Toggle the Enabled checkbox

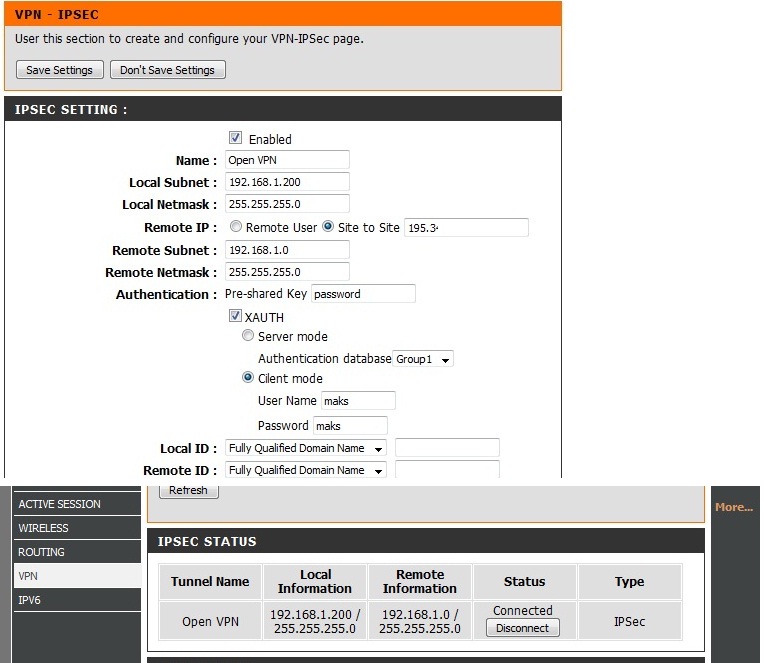[236, 139]
